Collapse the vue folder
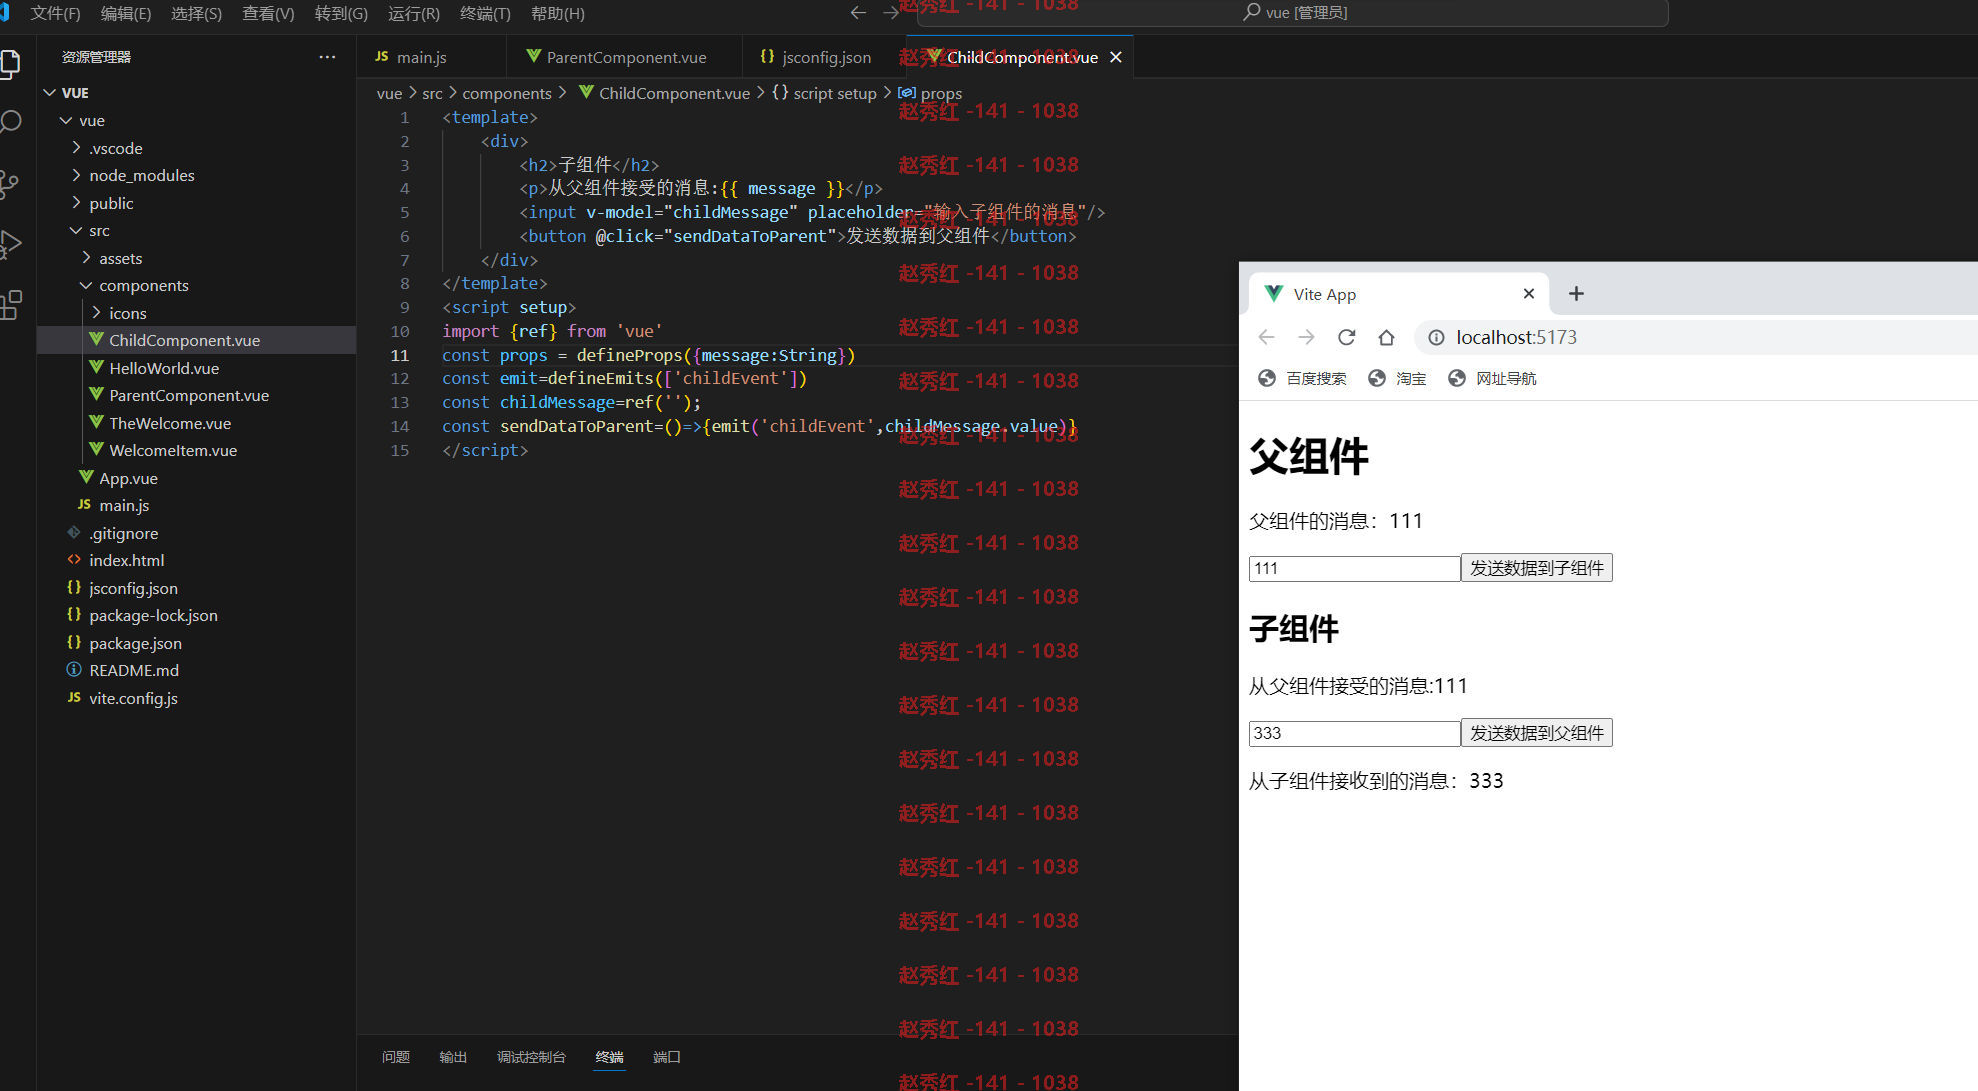 click(x=66, y=120)
